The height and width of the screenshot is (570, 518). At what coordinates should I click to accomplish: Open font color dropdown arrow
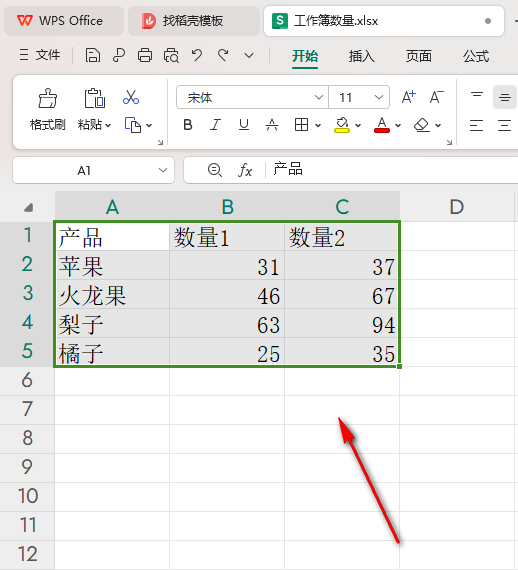tap(398, 125)
